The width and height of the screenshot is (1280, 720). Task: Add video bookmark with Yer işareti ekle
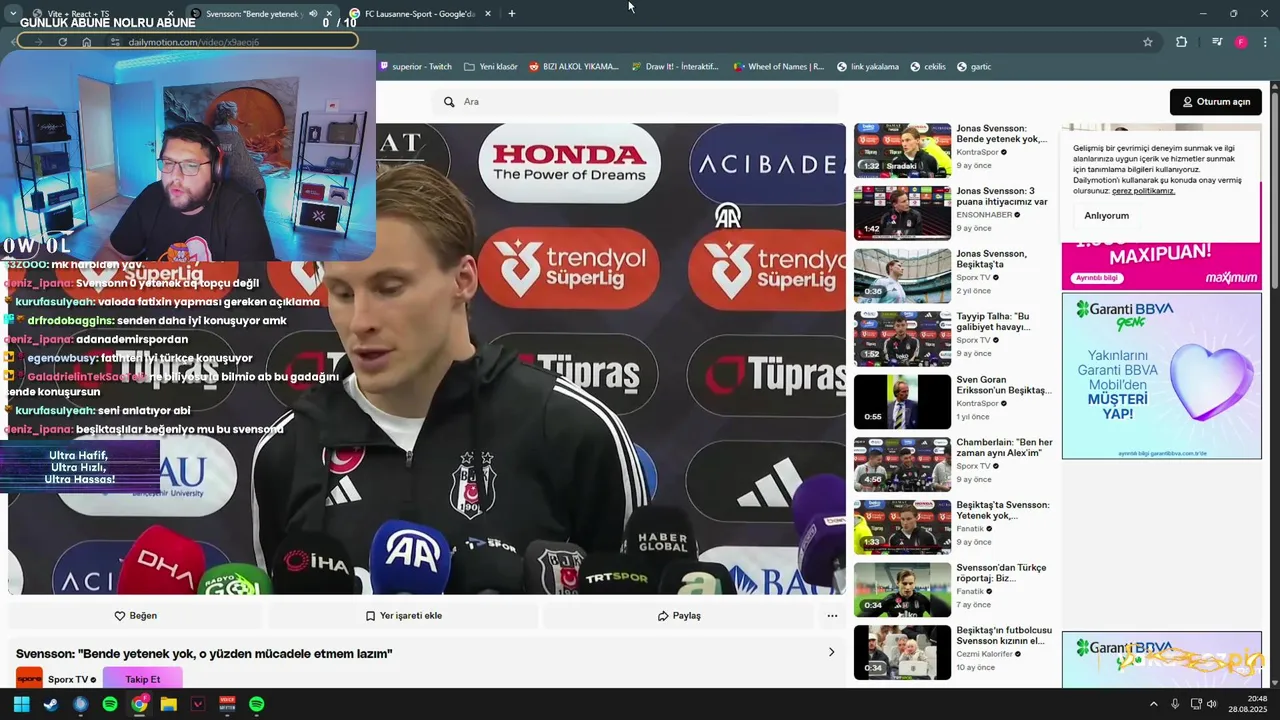click(x=403, y=616)
